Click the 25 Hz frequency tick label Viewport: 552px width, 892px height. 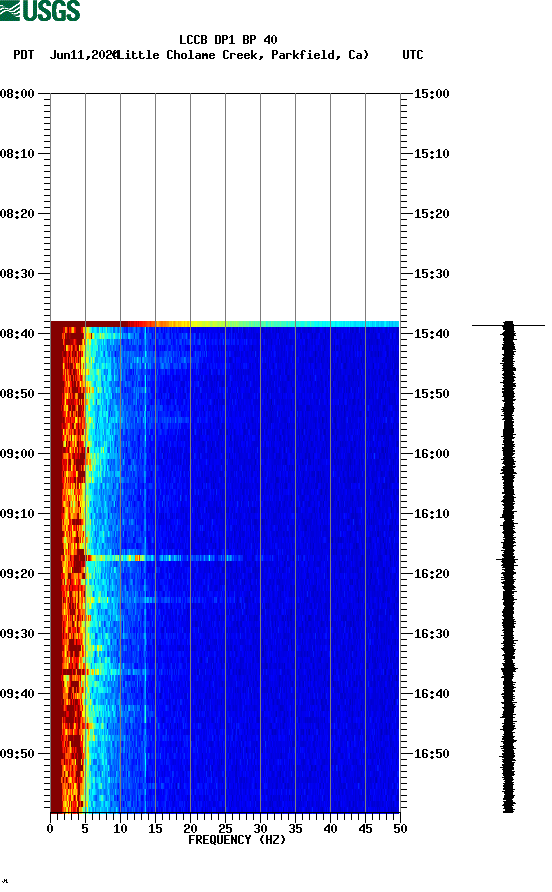coord(225,829)
